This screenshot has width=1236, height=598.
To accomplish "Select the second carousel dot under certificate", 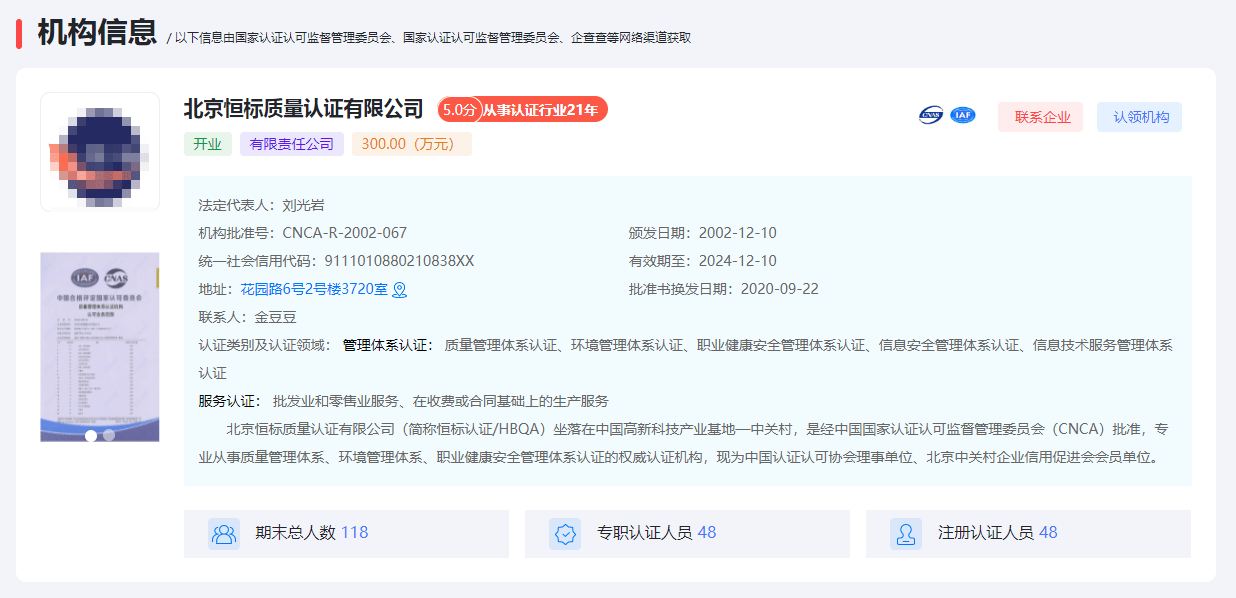I will pyautogui.click(x=109, y=435).
